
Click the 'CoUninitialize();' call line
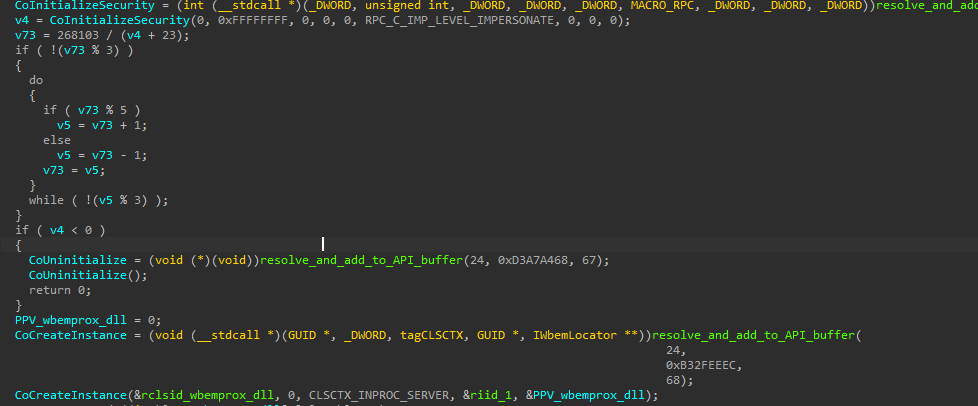tap(88, 275)
